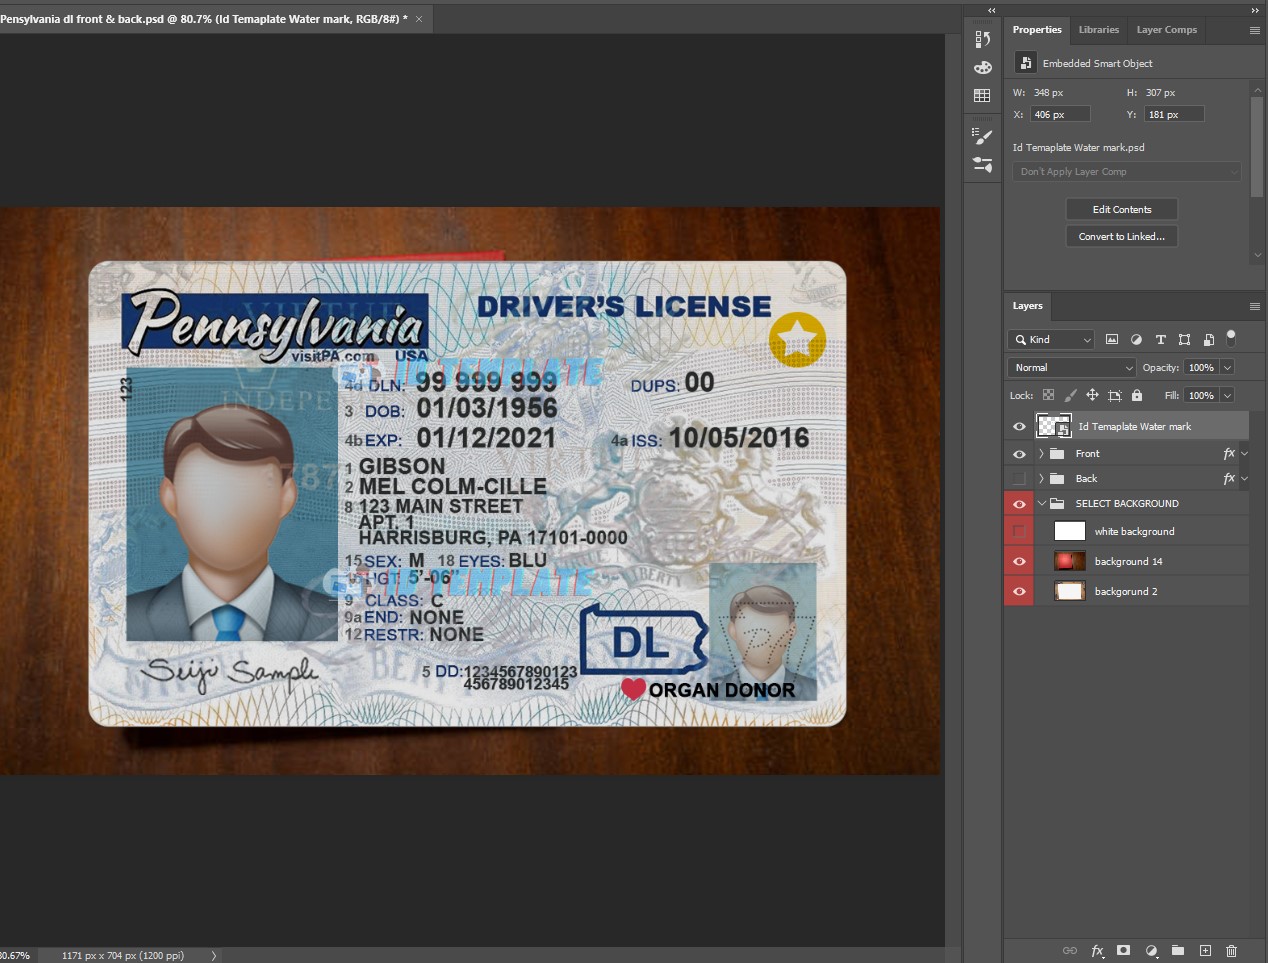Open the Color palette panel icon
The height and width of the screenshot is (963, 1268).
point(982,67)
